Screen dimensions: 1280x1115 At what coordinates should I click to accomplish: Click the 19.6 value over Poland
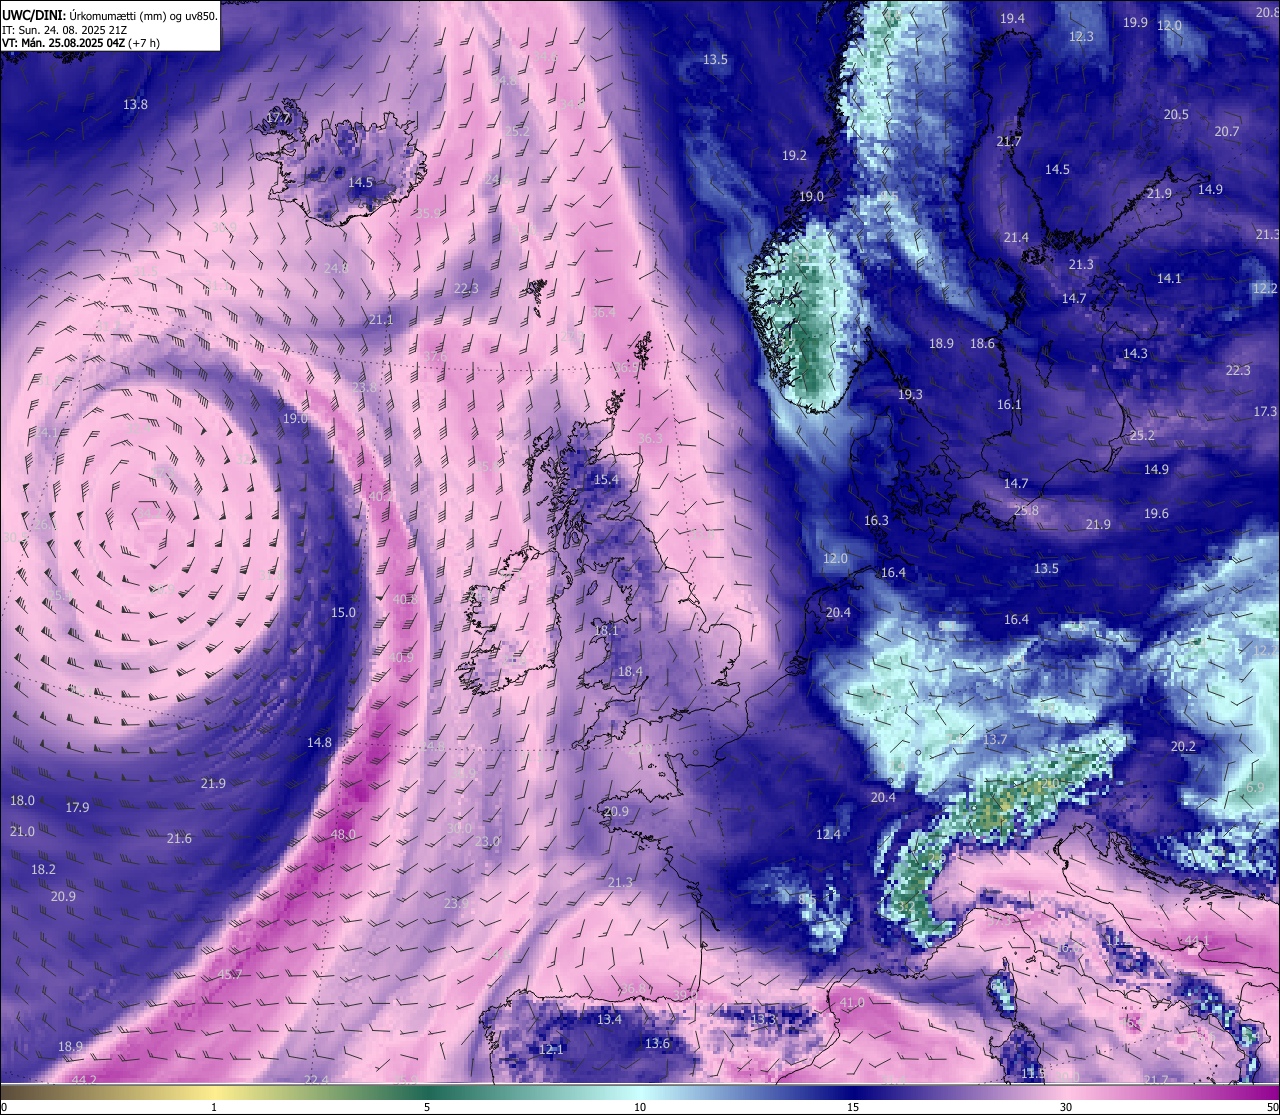[x=1156, y=513]
